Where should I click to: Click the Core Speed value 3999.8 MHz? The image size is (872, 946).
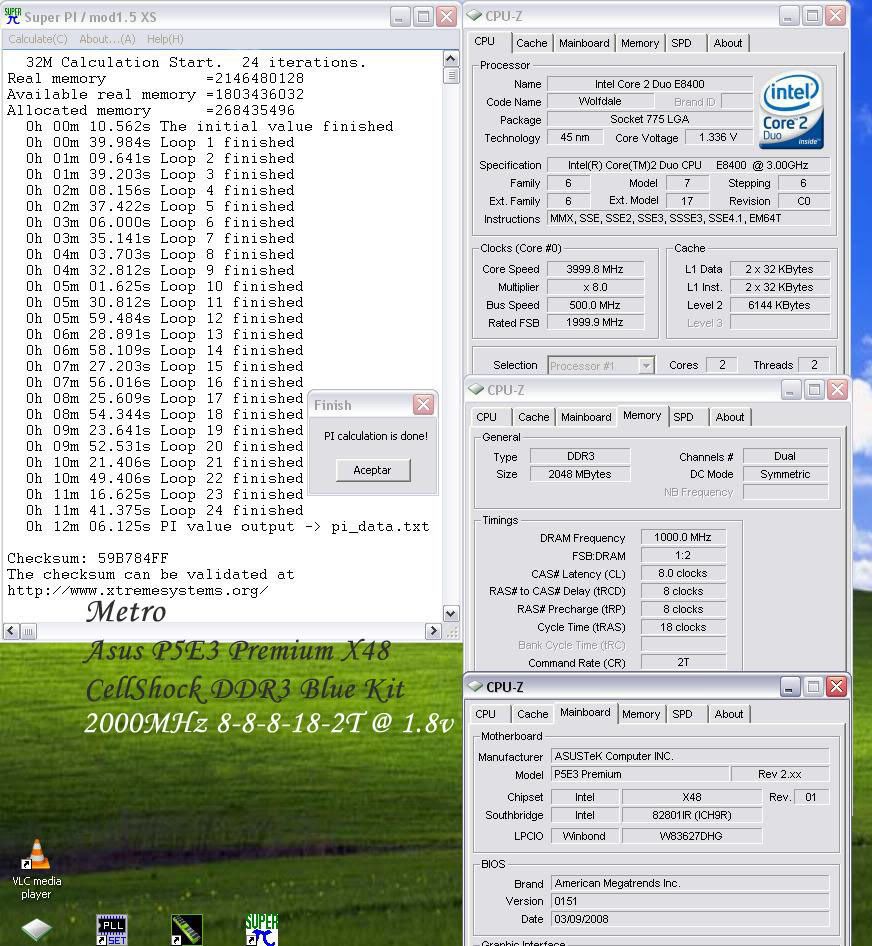pyautogui.click(x=595, y=269)
